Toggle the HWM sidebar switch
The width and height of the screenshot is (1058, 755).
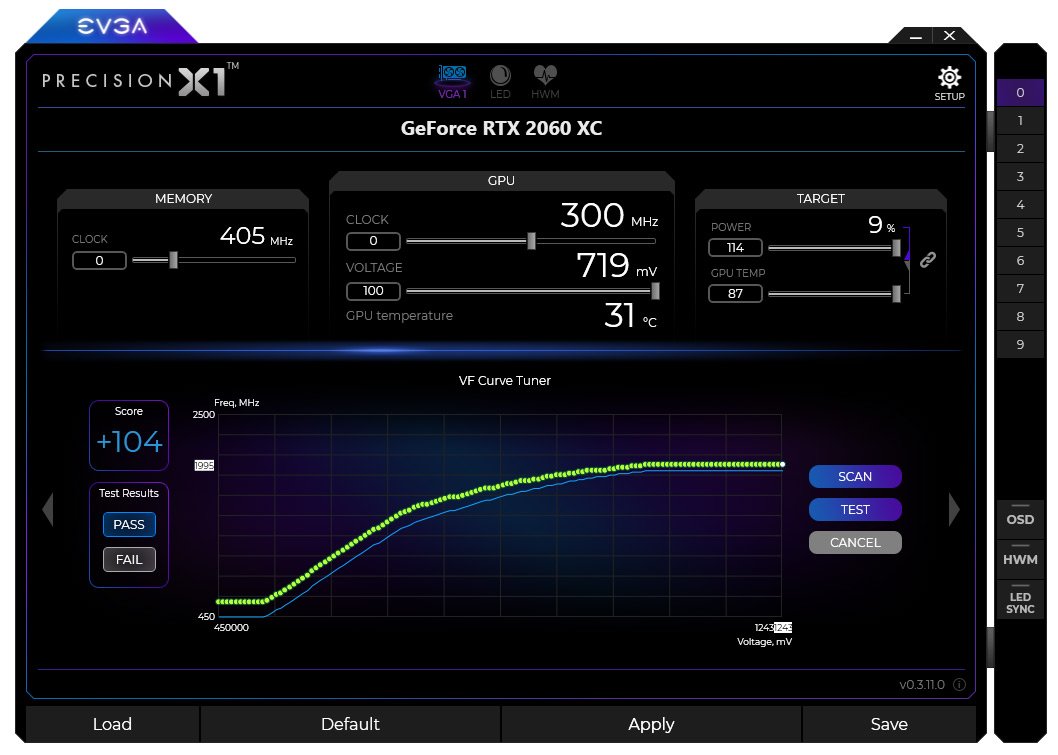1020,559
